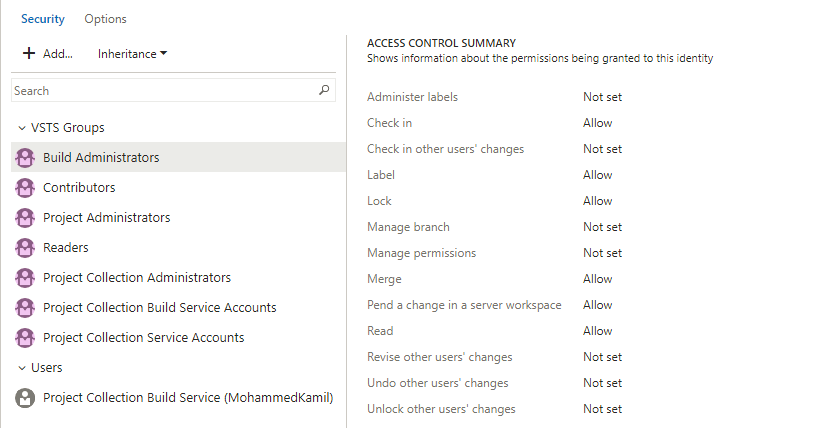Click the Administer labels permission name
819x428 pixels.
(413, 97)
